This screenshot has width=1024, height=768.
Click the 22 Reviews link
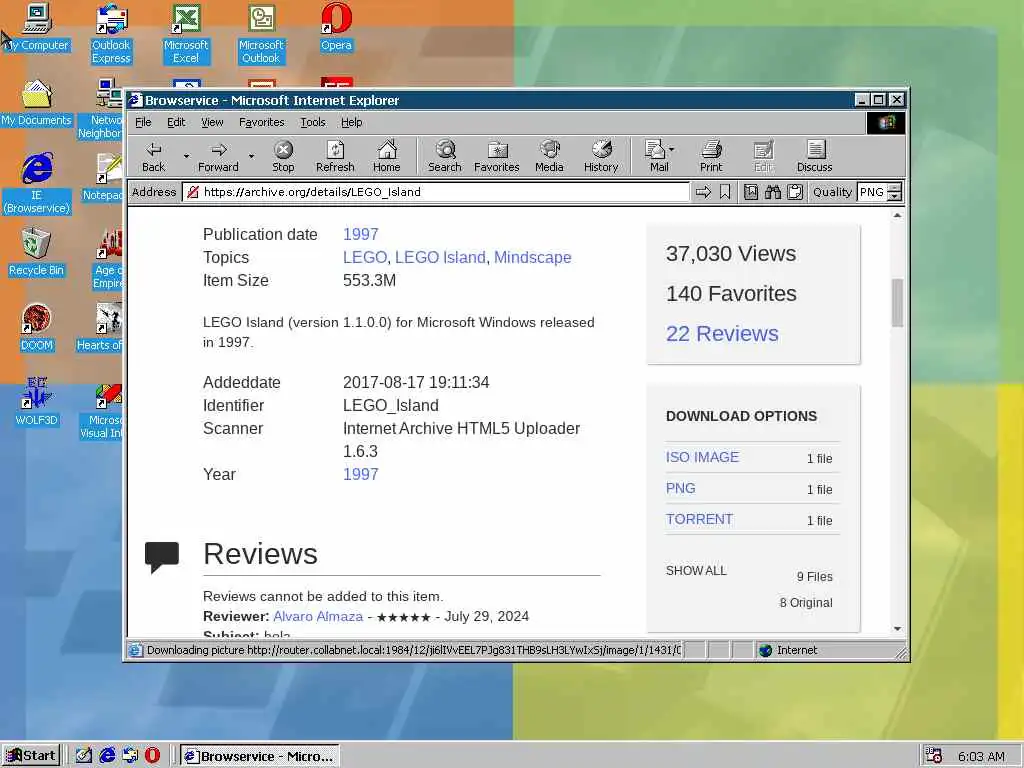[x=722, y=334]
